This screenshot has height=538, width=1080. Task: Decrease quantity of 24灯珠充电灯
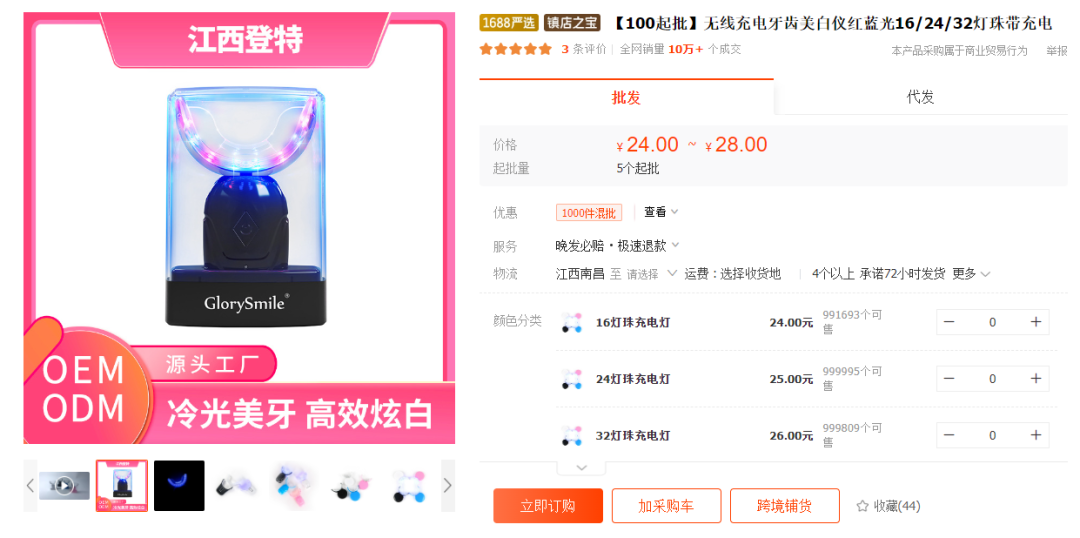(x=949, y=378)
